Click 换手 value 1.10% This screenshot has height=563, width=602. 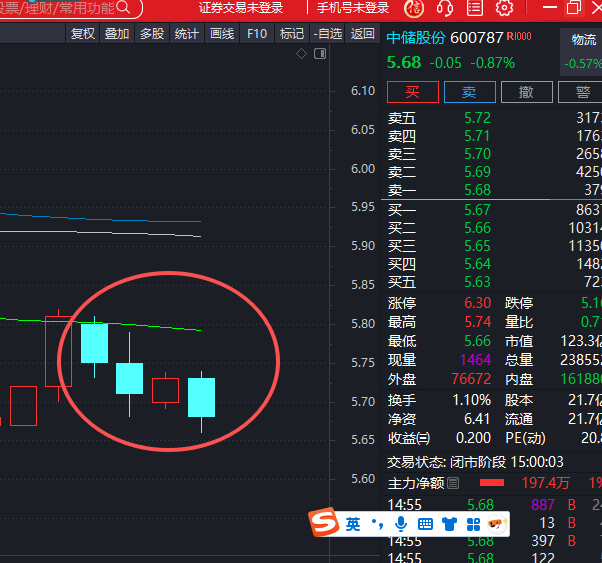coord(472,400)
